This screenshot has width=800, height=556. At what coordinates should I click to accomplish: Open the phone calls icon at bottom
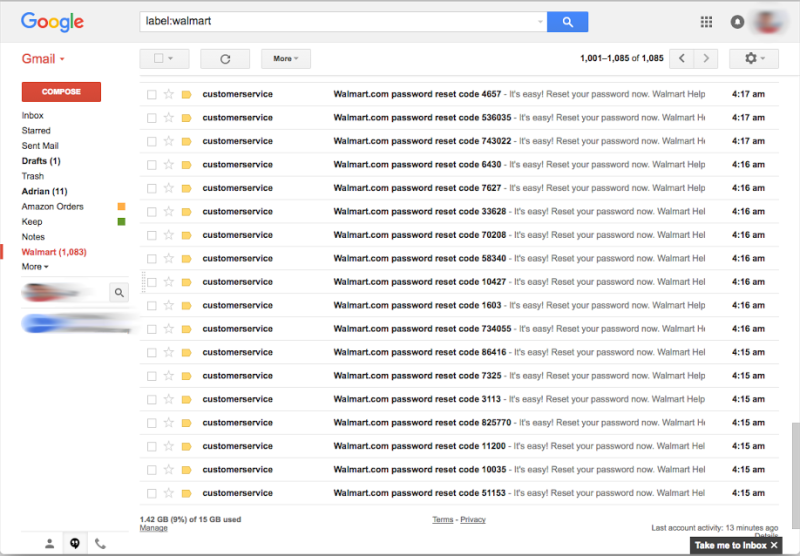pyautogui.click(x=100, y=544)
